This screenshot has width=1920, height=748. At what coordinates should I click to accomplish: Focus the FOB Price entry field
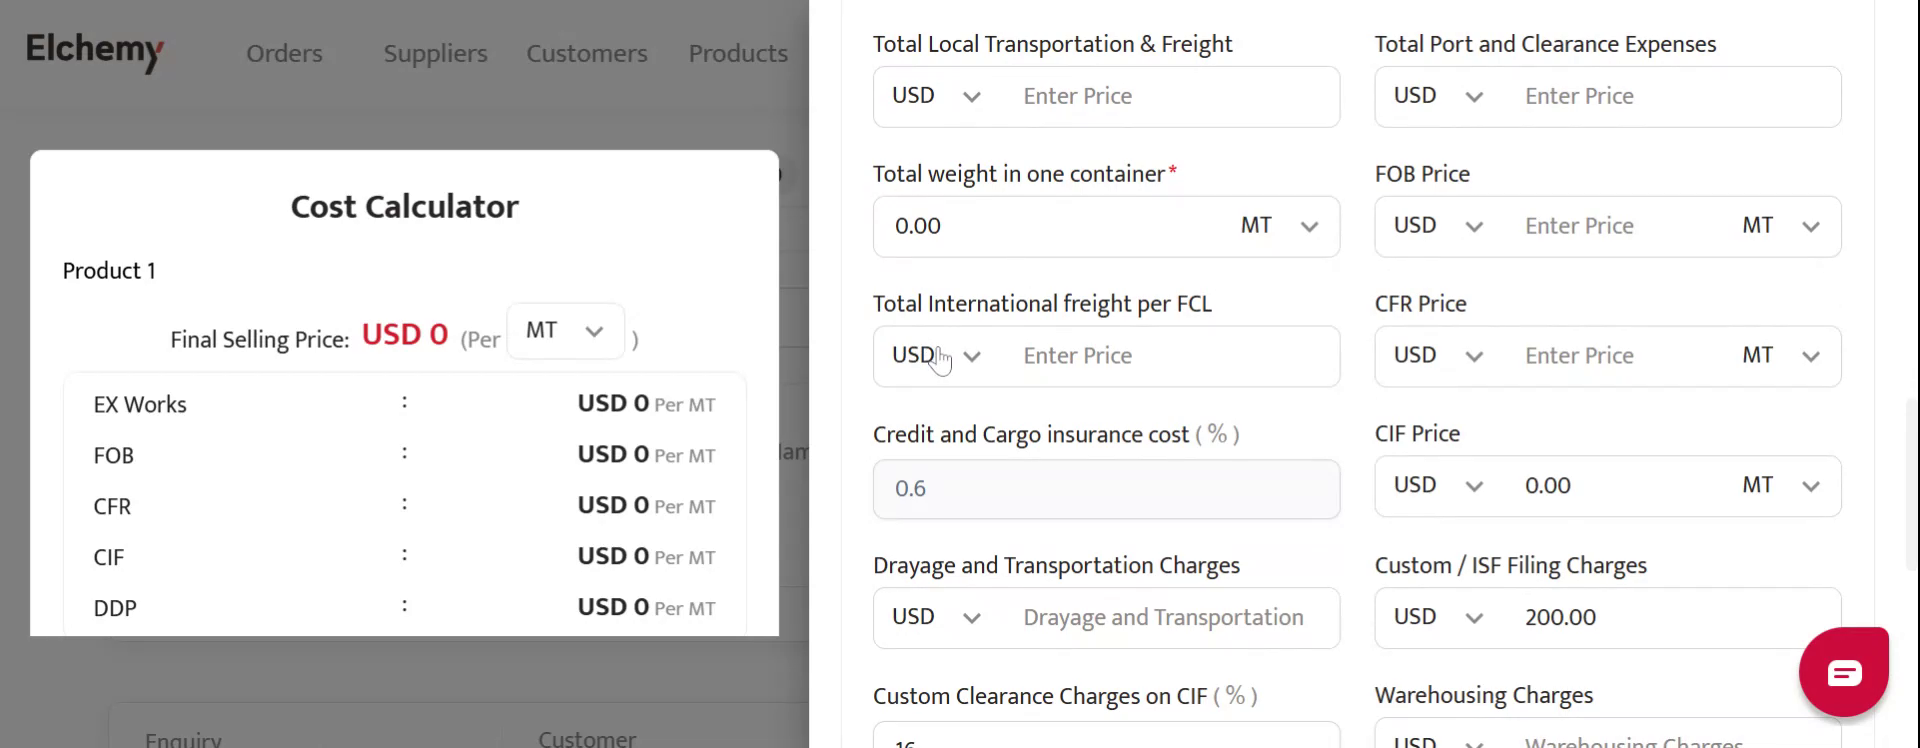point(1620,227)
